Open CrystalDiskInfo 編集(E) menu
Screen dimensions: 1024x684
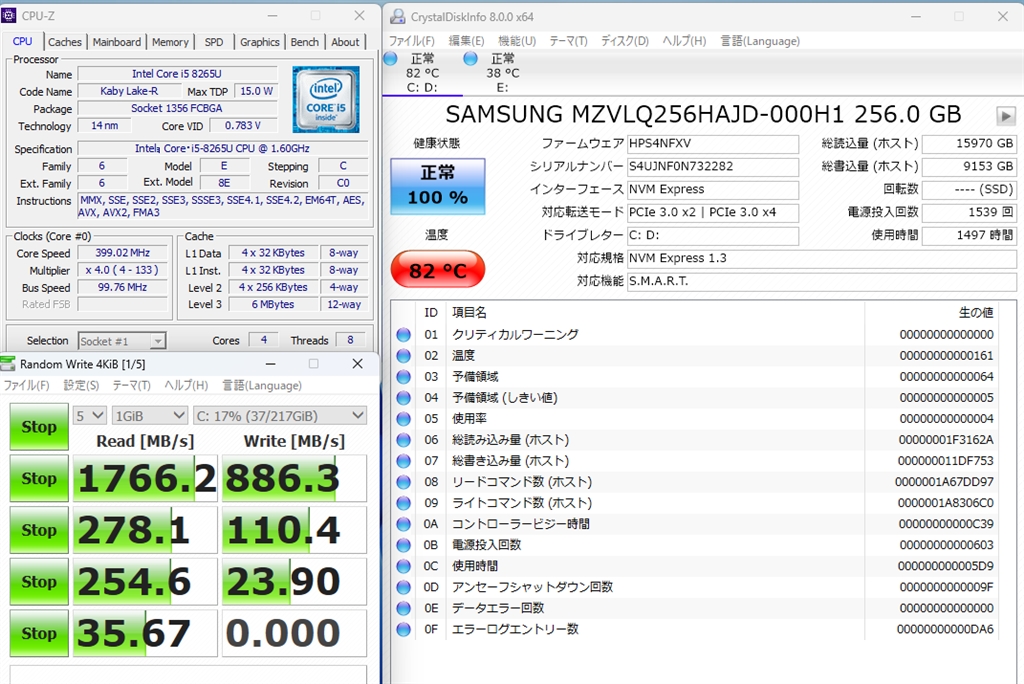click(466, 41)
